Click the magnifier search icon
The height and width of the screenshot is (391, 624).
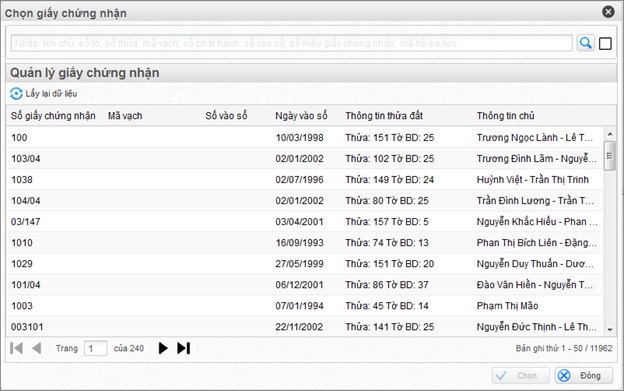pos(585,43)
